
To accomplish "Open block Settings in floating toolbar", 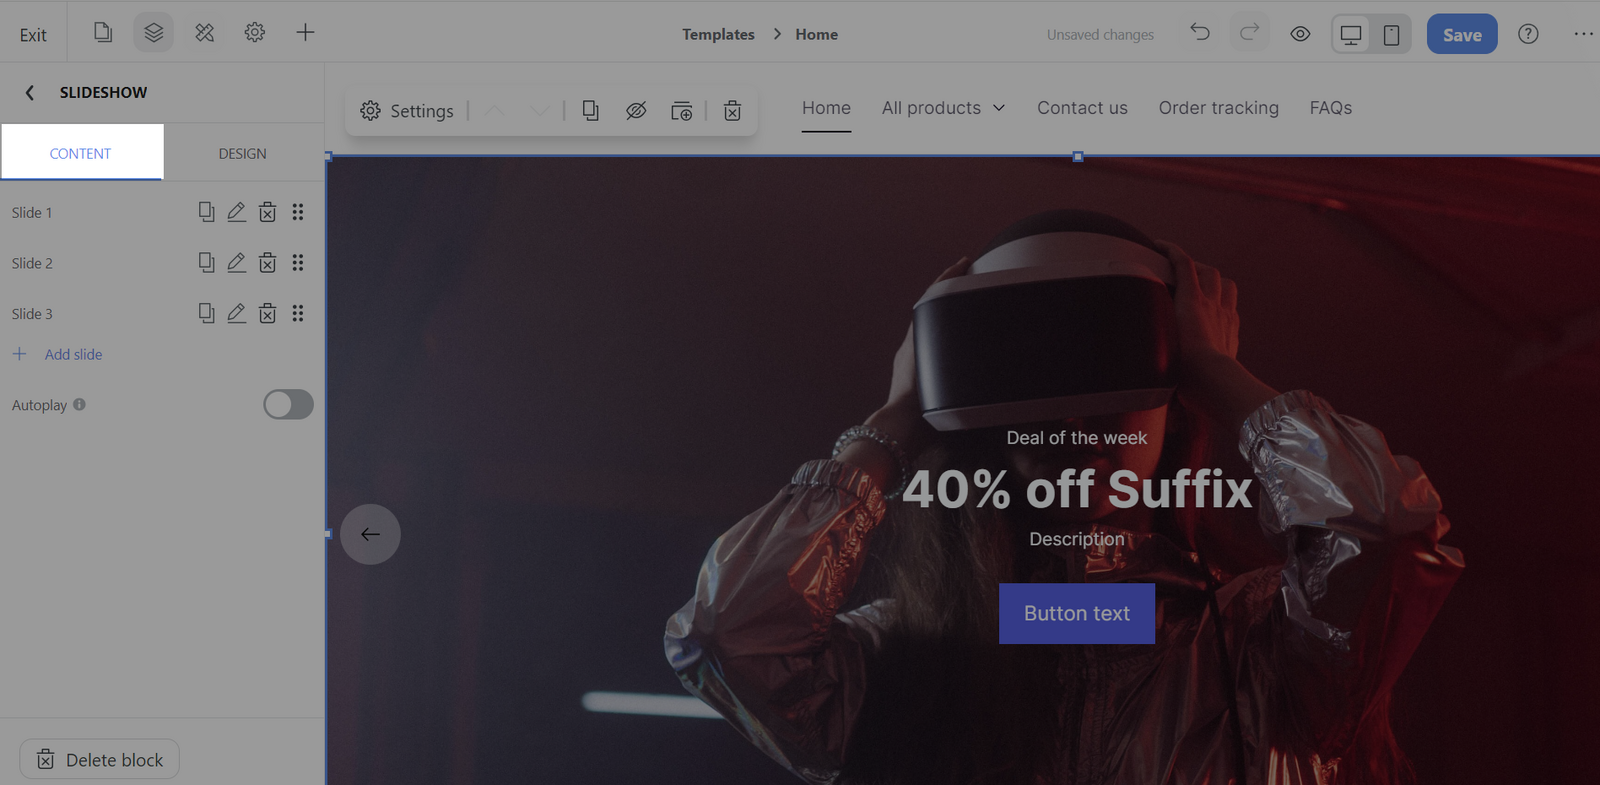I will coord(407,111).
